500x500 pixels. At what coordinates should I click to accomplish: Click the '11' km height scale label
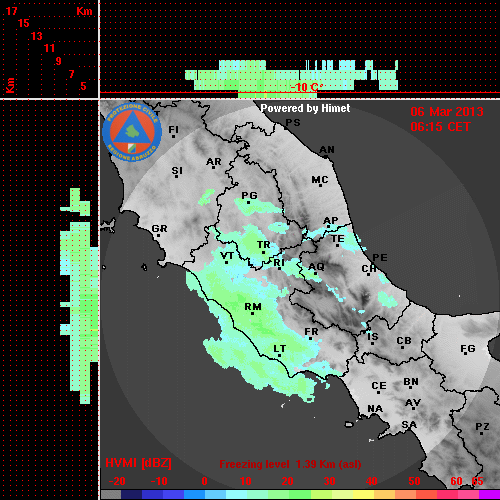point(49,48)
